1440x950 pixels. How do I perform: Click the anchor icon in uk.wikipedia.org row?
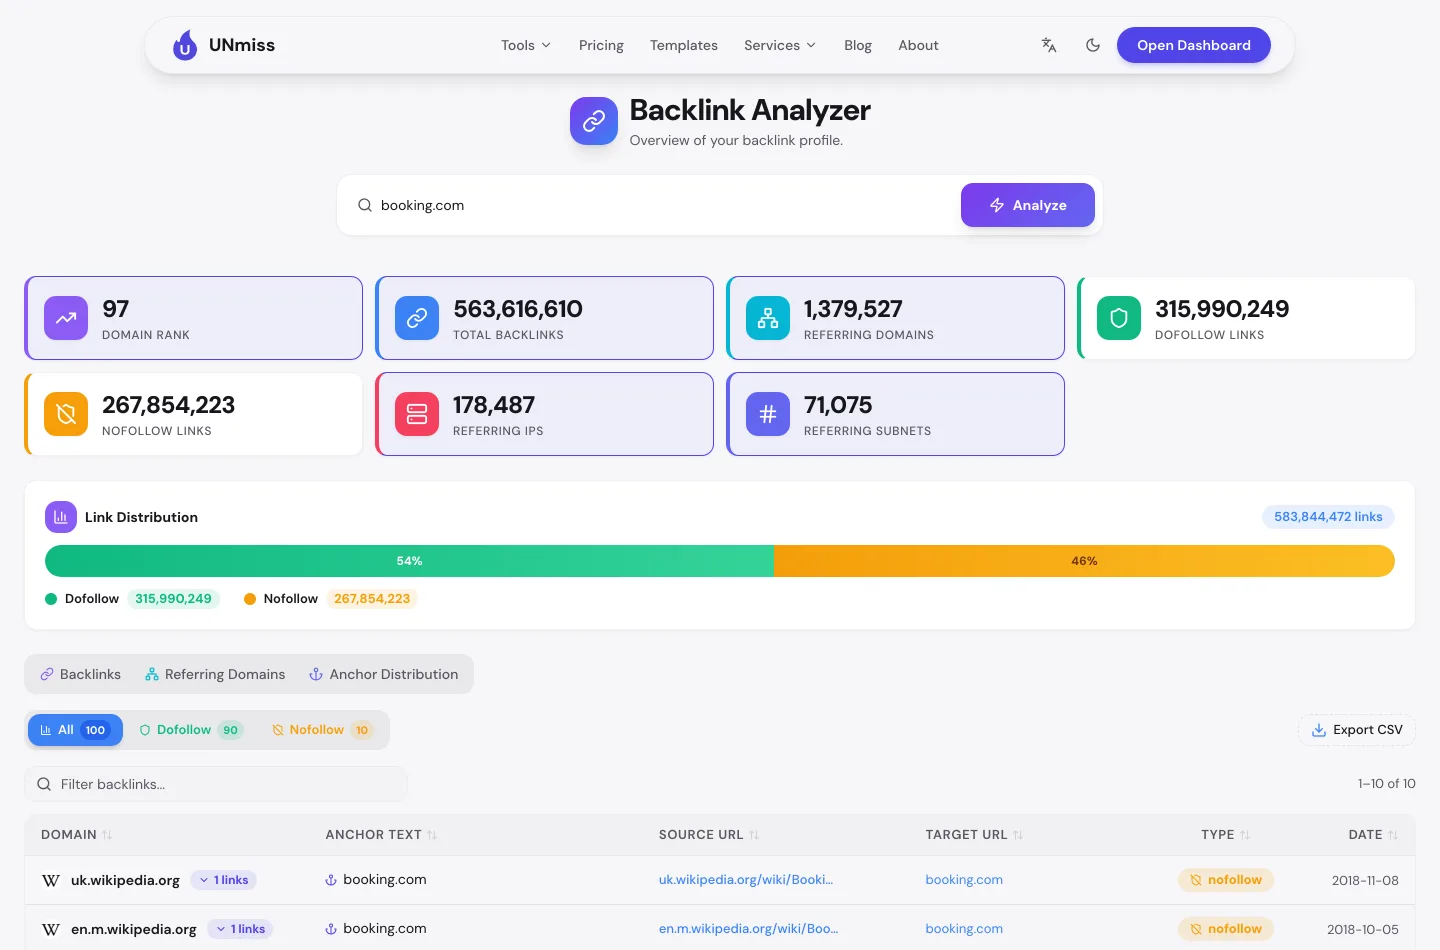pos(331,880)
